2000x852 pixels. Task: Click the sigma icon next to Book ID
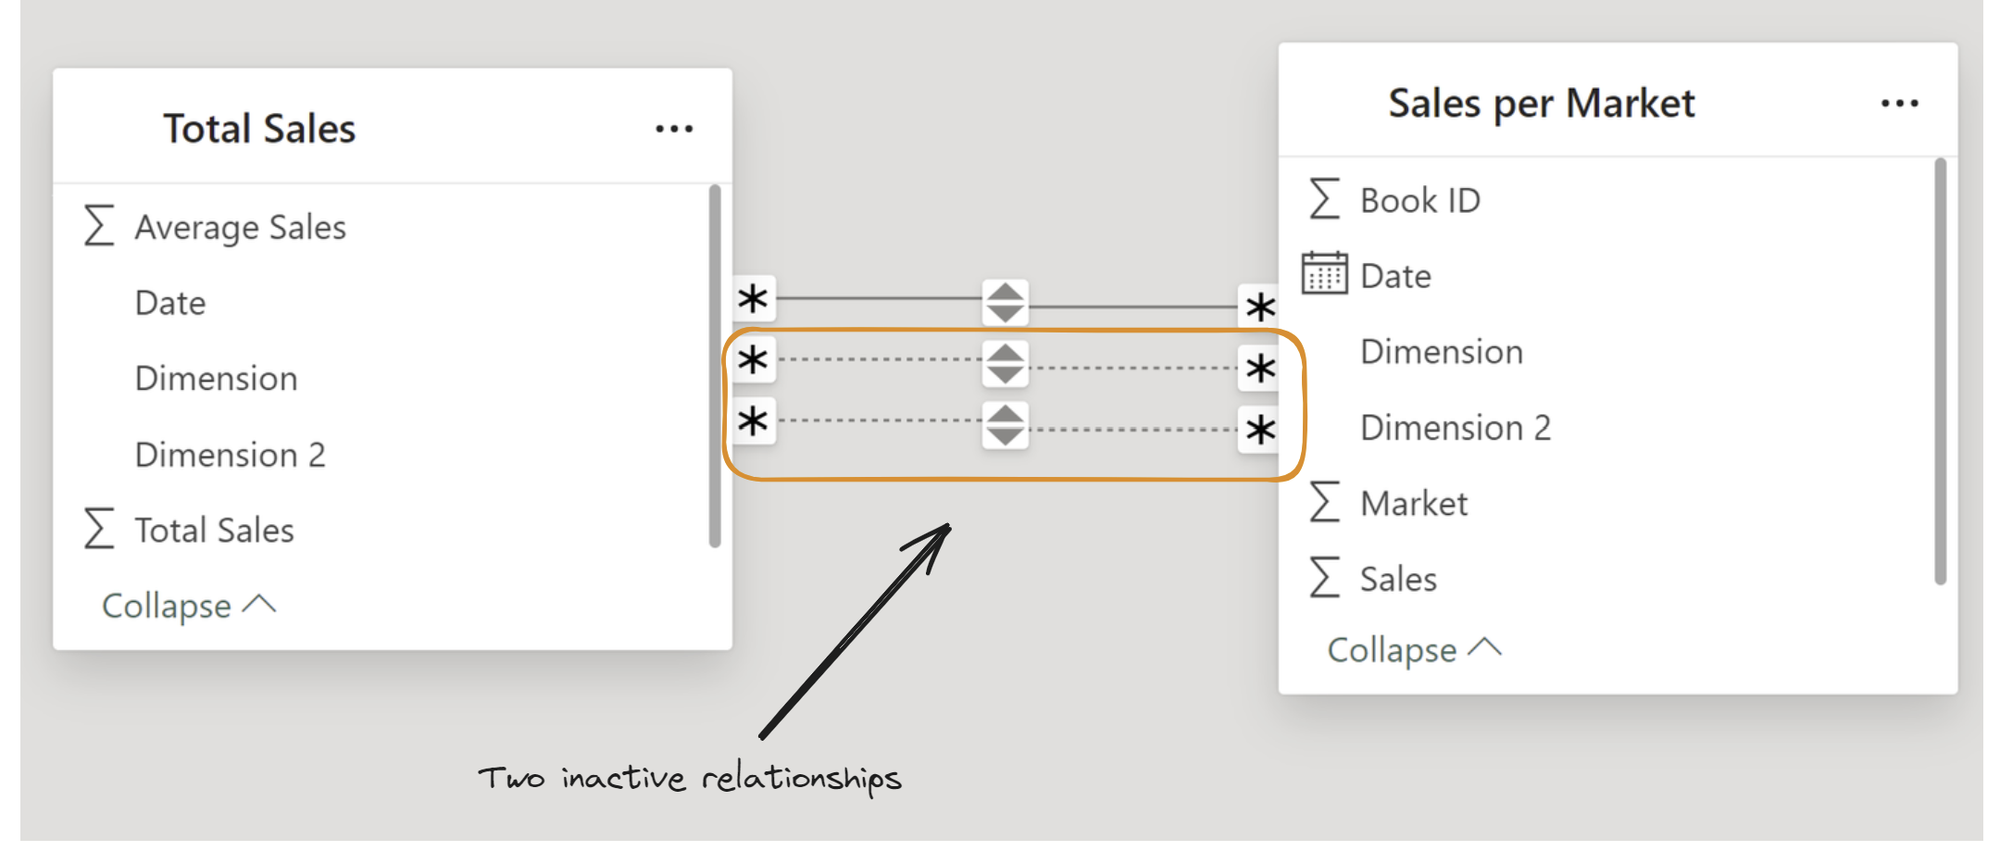click(1324, 199)
